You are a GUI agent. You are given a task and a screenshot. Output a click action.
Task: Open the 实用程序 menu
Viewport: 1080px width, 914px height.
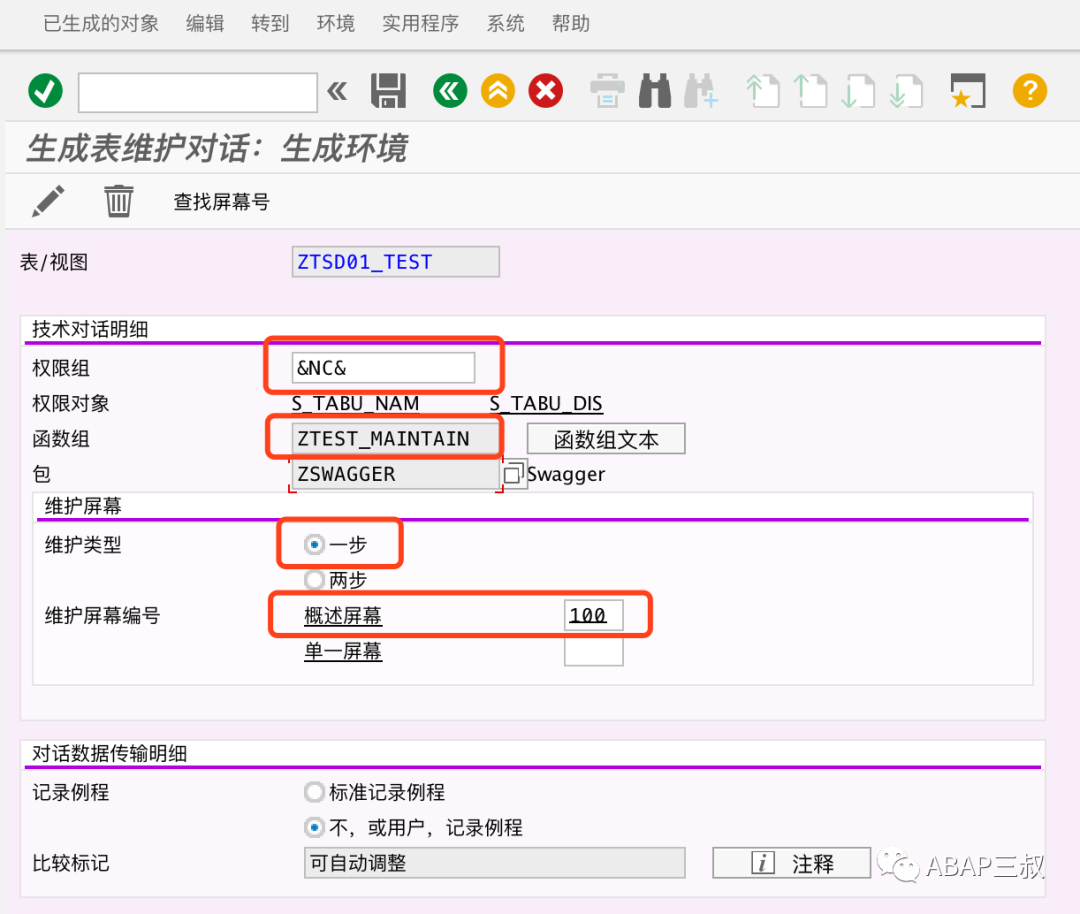point(420,23)
